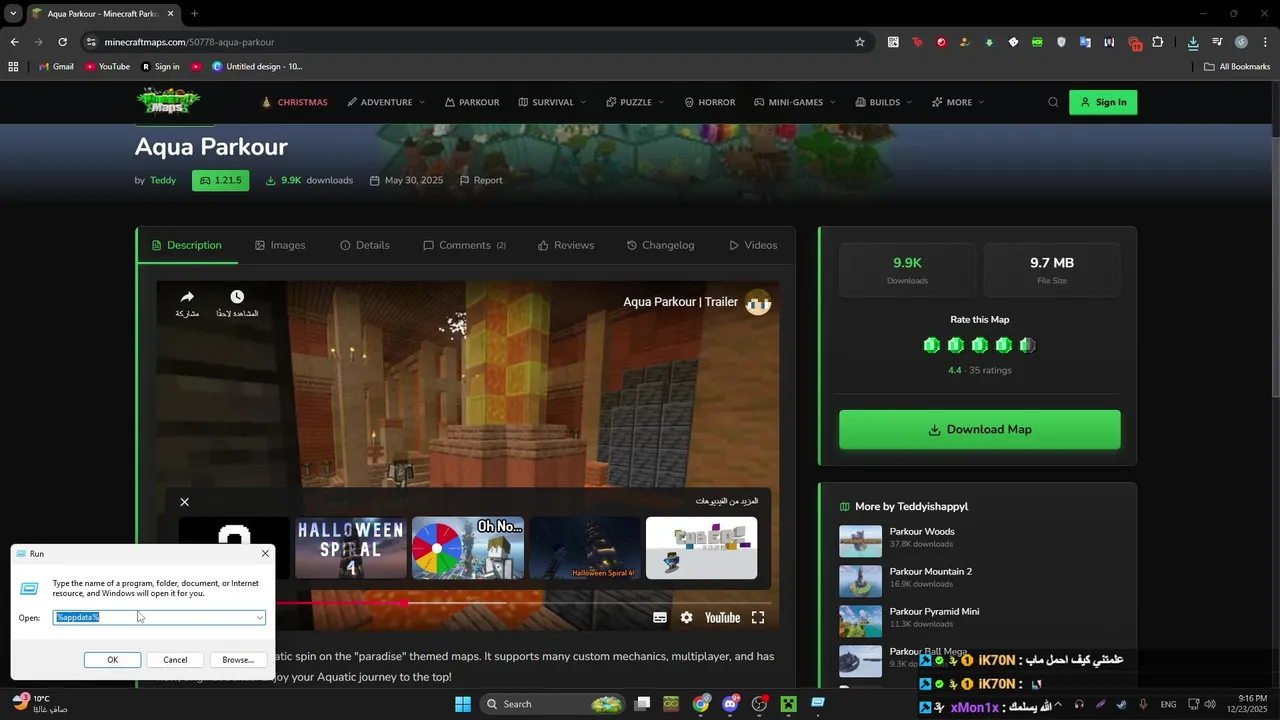This screenshot has height=720, width=1280.
Task: Expand the Puzzle menu
Action: coord(635,102)
